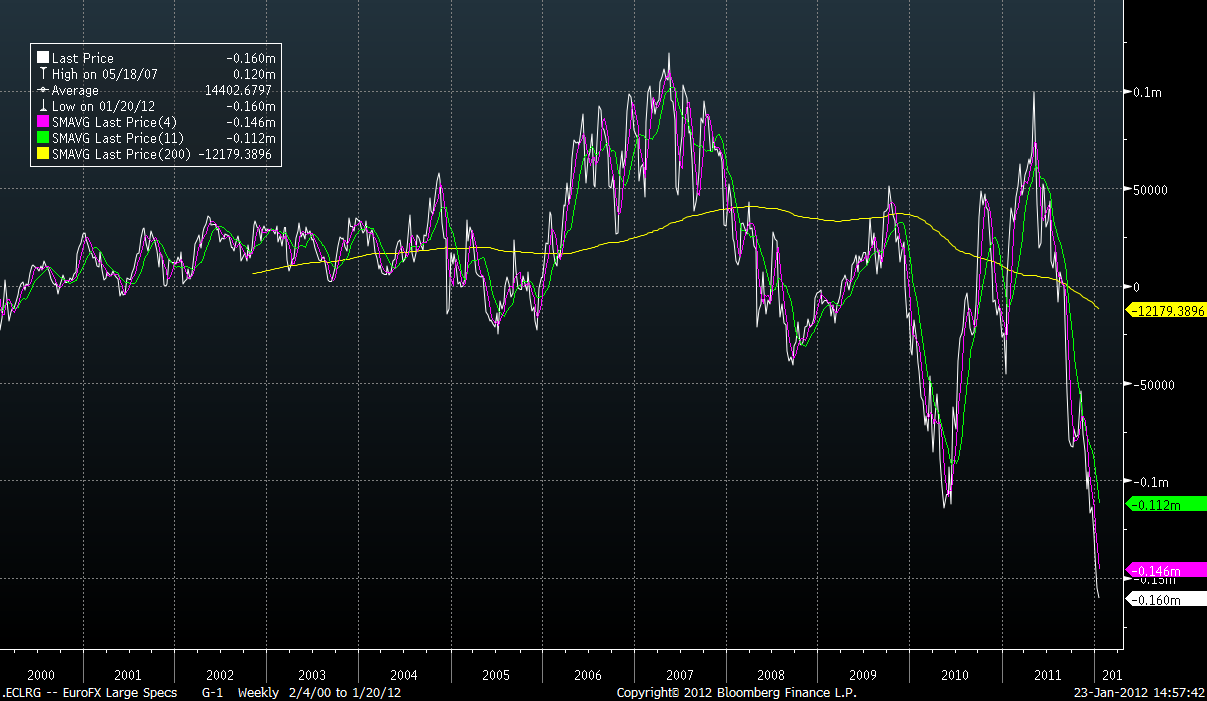Select the green SMAVG(11) legend swatch
This screenshot has width=1207, height=701.
click(43, 139)
